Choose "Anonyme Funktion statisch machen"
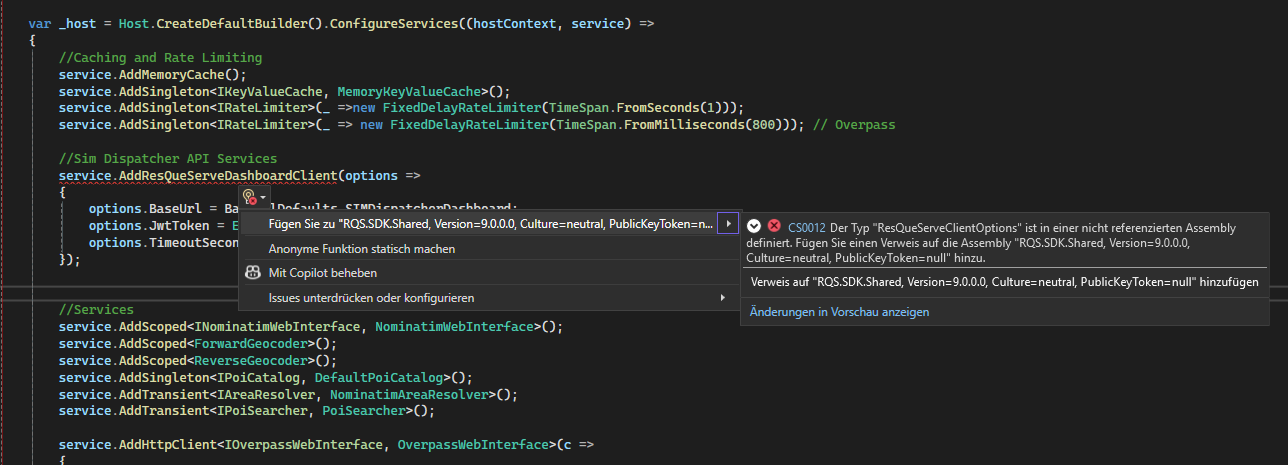1288x465 pixels. click(x=362, y=248)
